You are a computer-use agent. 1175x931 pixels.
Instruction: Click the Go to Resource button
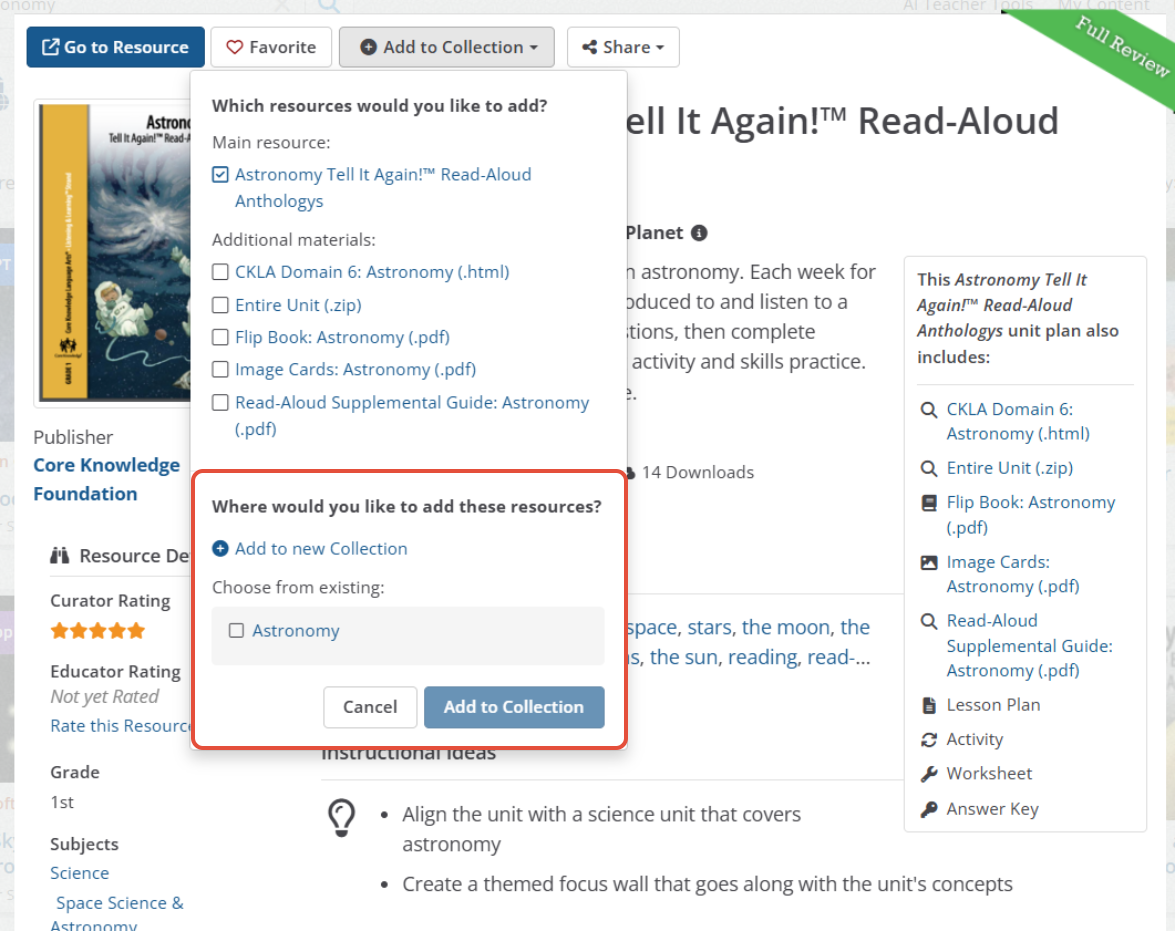(115, 47)
